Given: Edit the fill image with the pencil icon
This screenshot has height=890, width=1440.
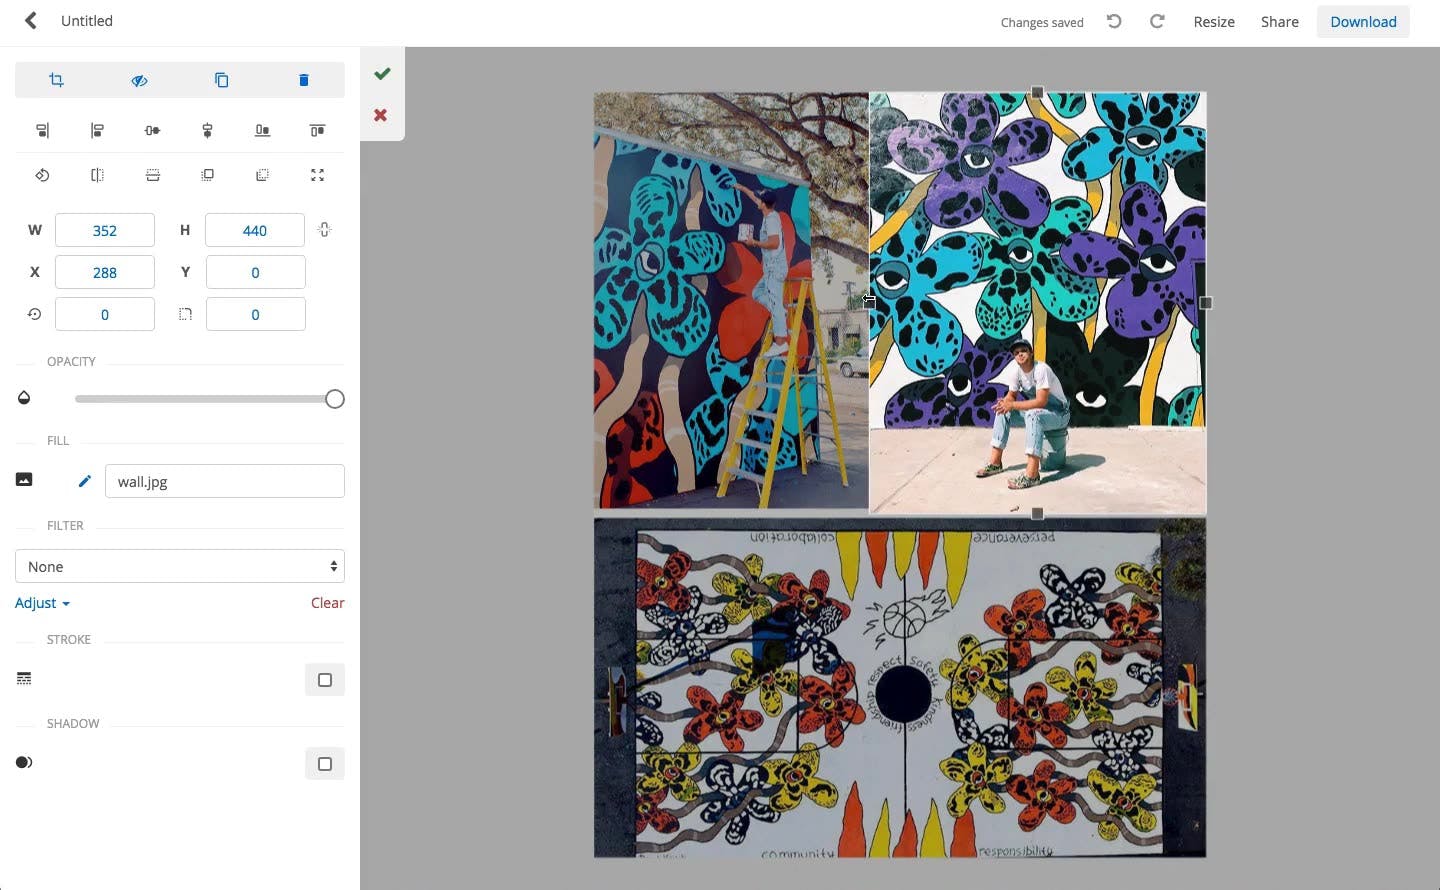Looking at the screenshot, I should point(84,481).
